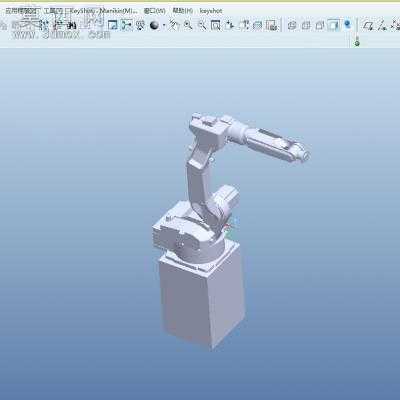Toggle datum plane display

pyautogui.click(x=368, y=25)
